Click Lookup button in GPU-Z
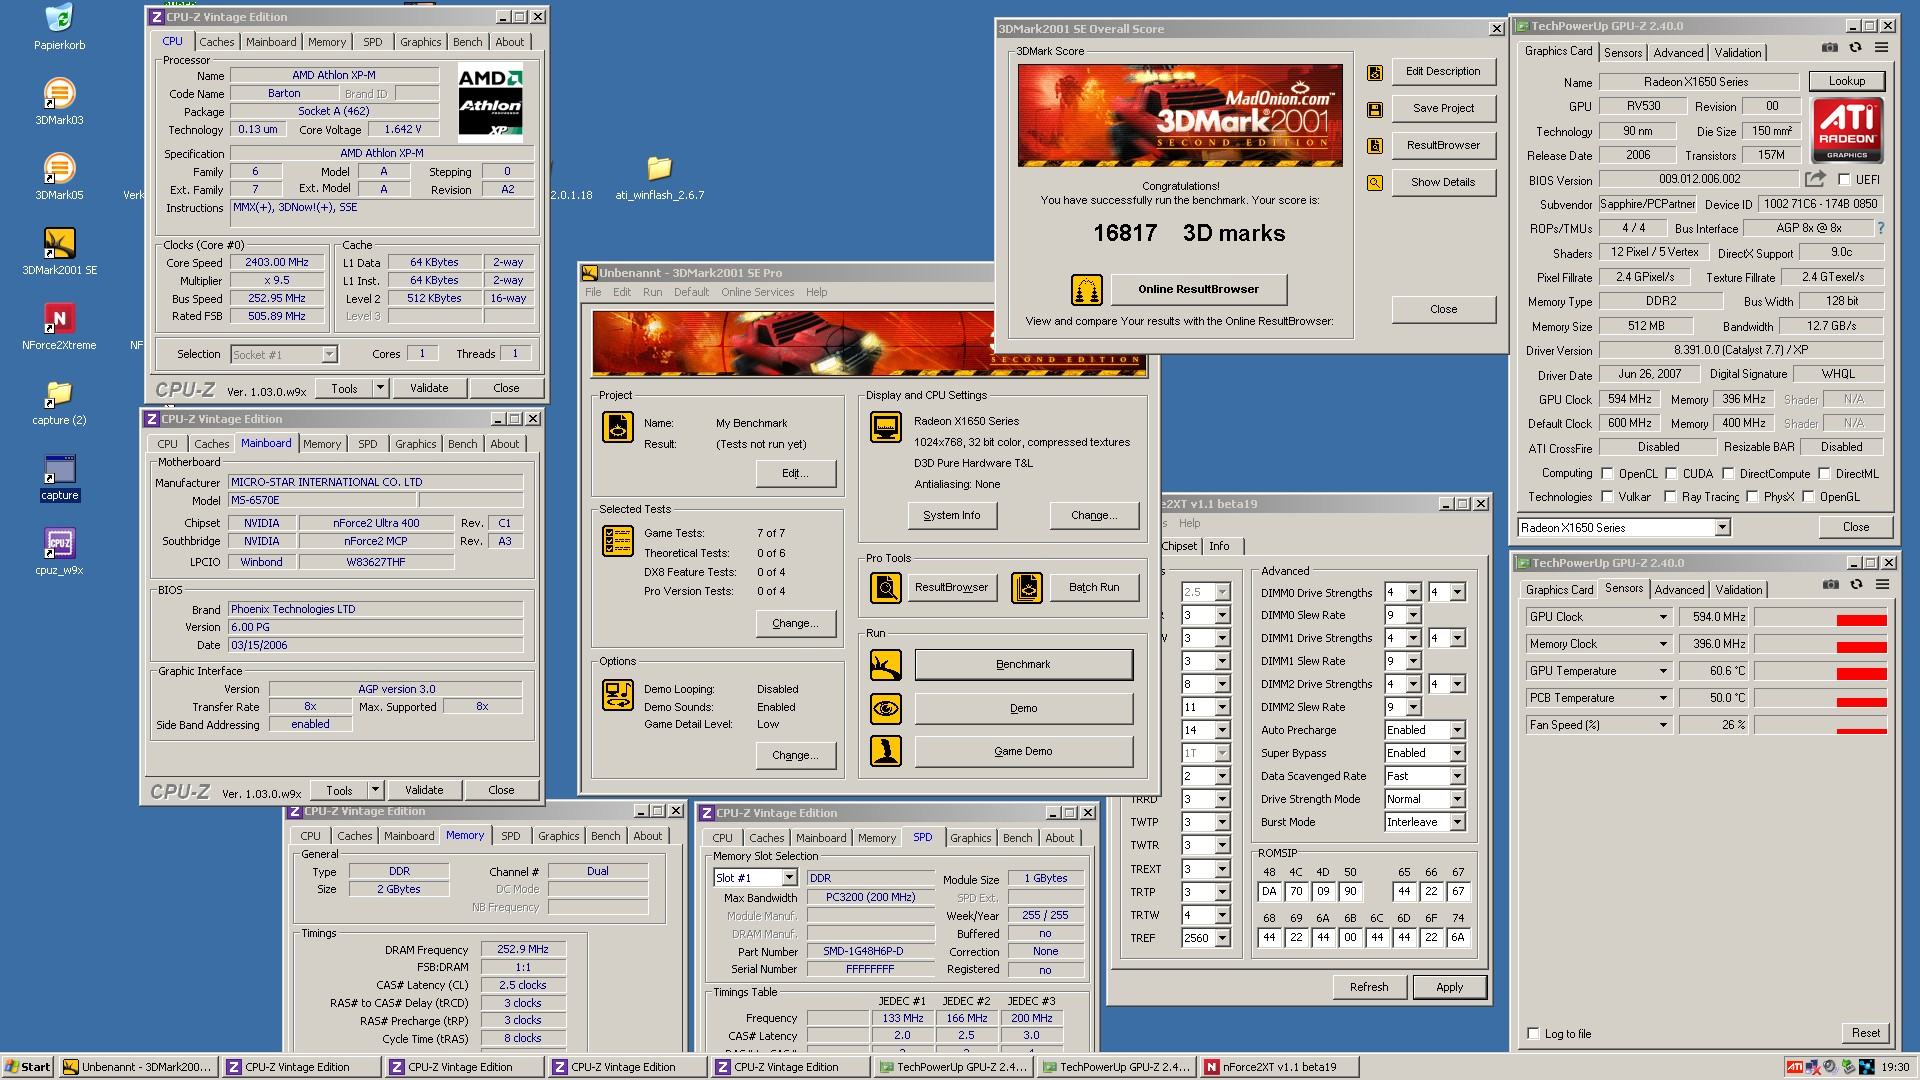This screenshot has width=1920, height=1080. click(x=1847, y=81)
